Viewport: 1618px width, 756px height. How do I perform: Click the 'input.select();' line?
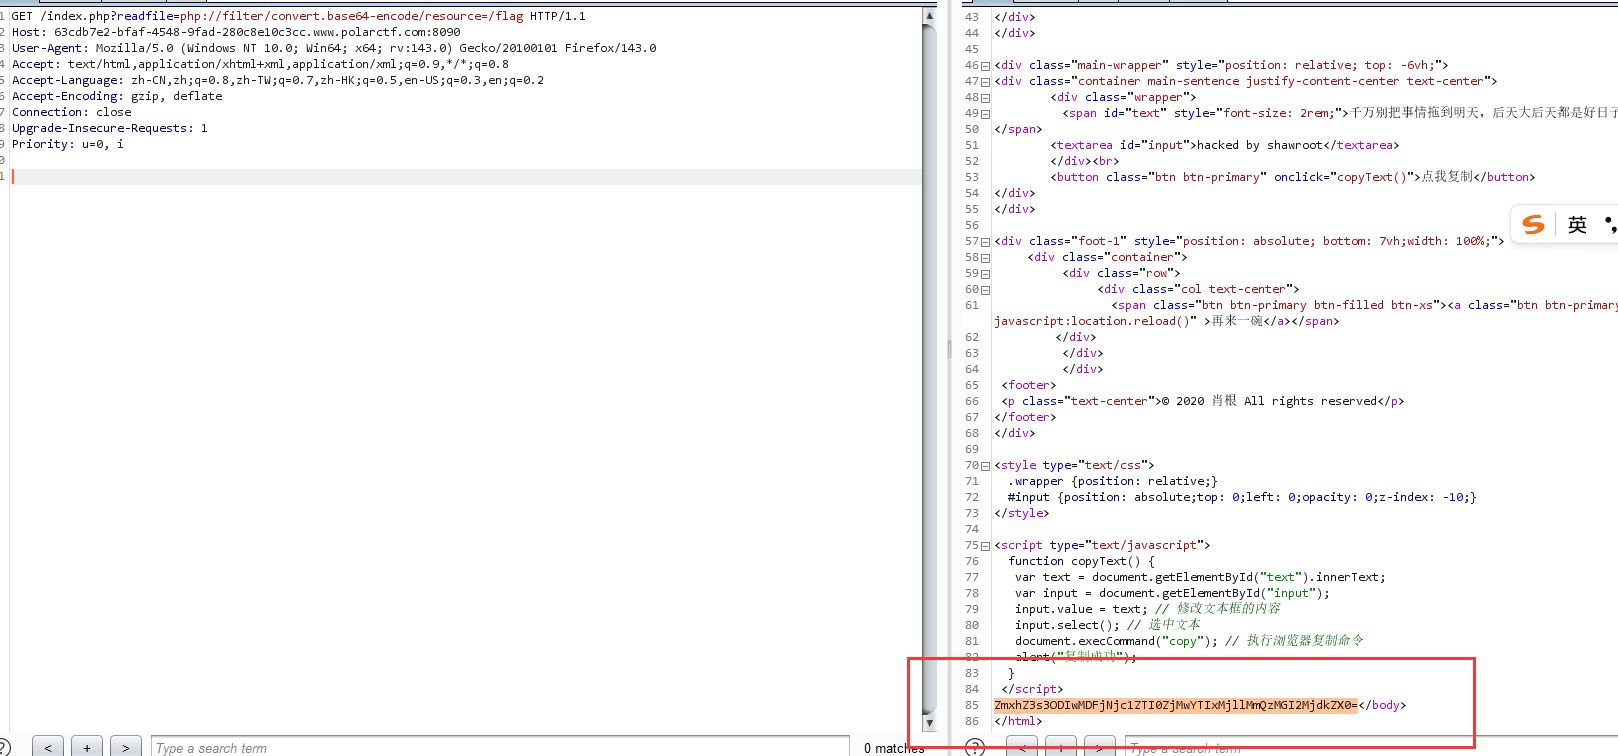[x=1108, y=625]
